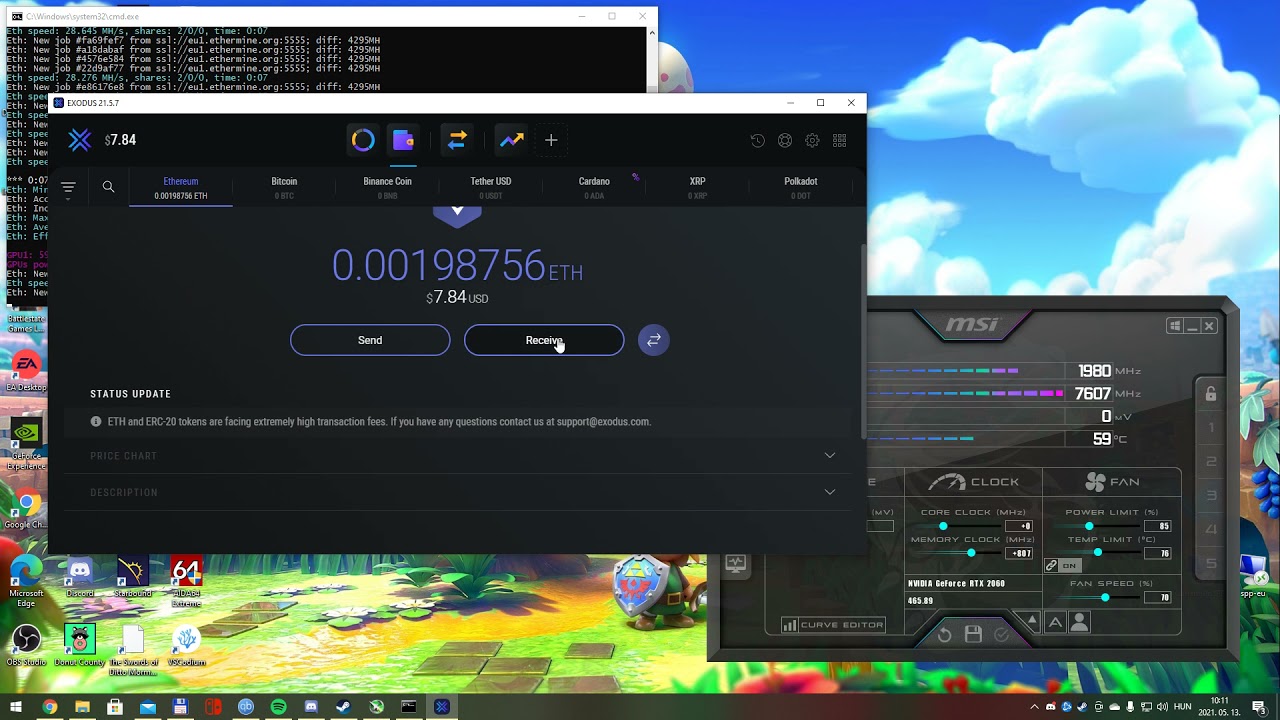Save the Afterburner profile with floppy icon
This screenshot has height=720, width=1280.
pyautogui.click(x=973, y=634)
